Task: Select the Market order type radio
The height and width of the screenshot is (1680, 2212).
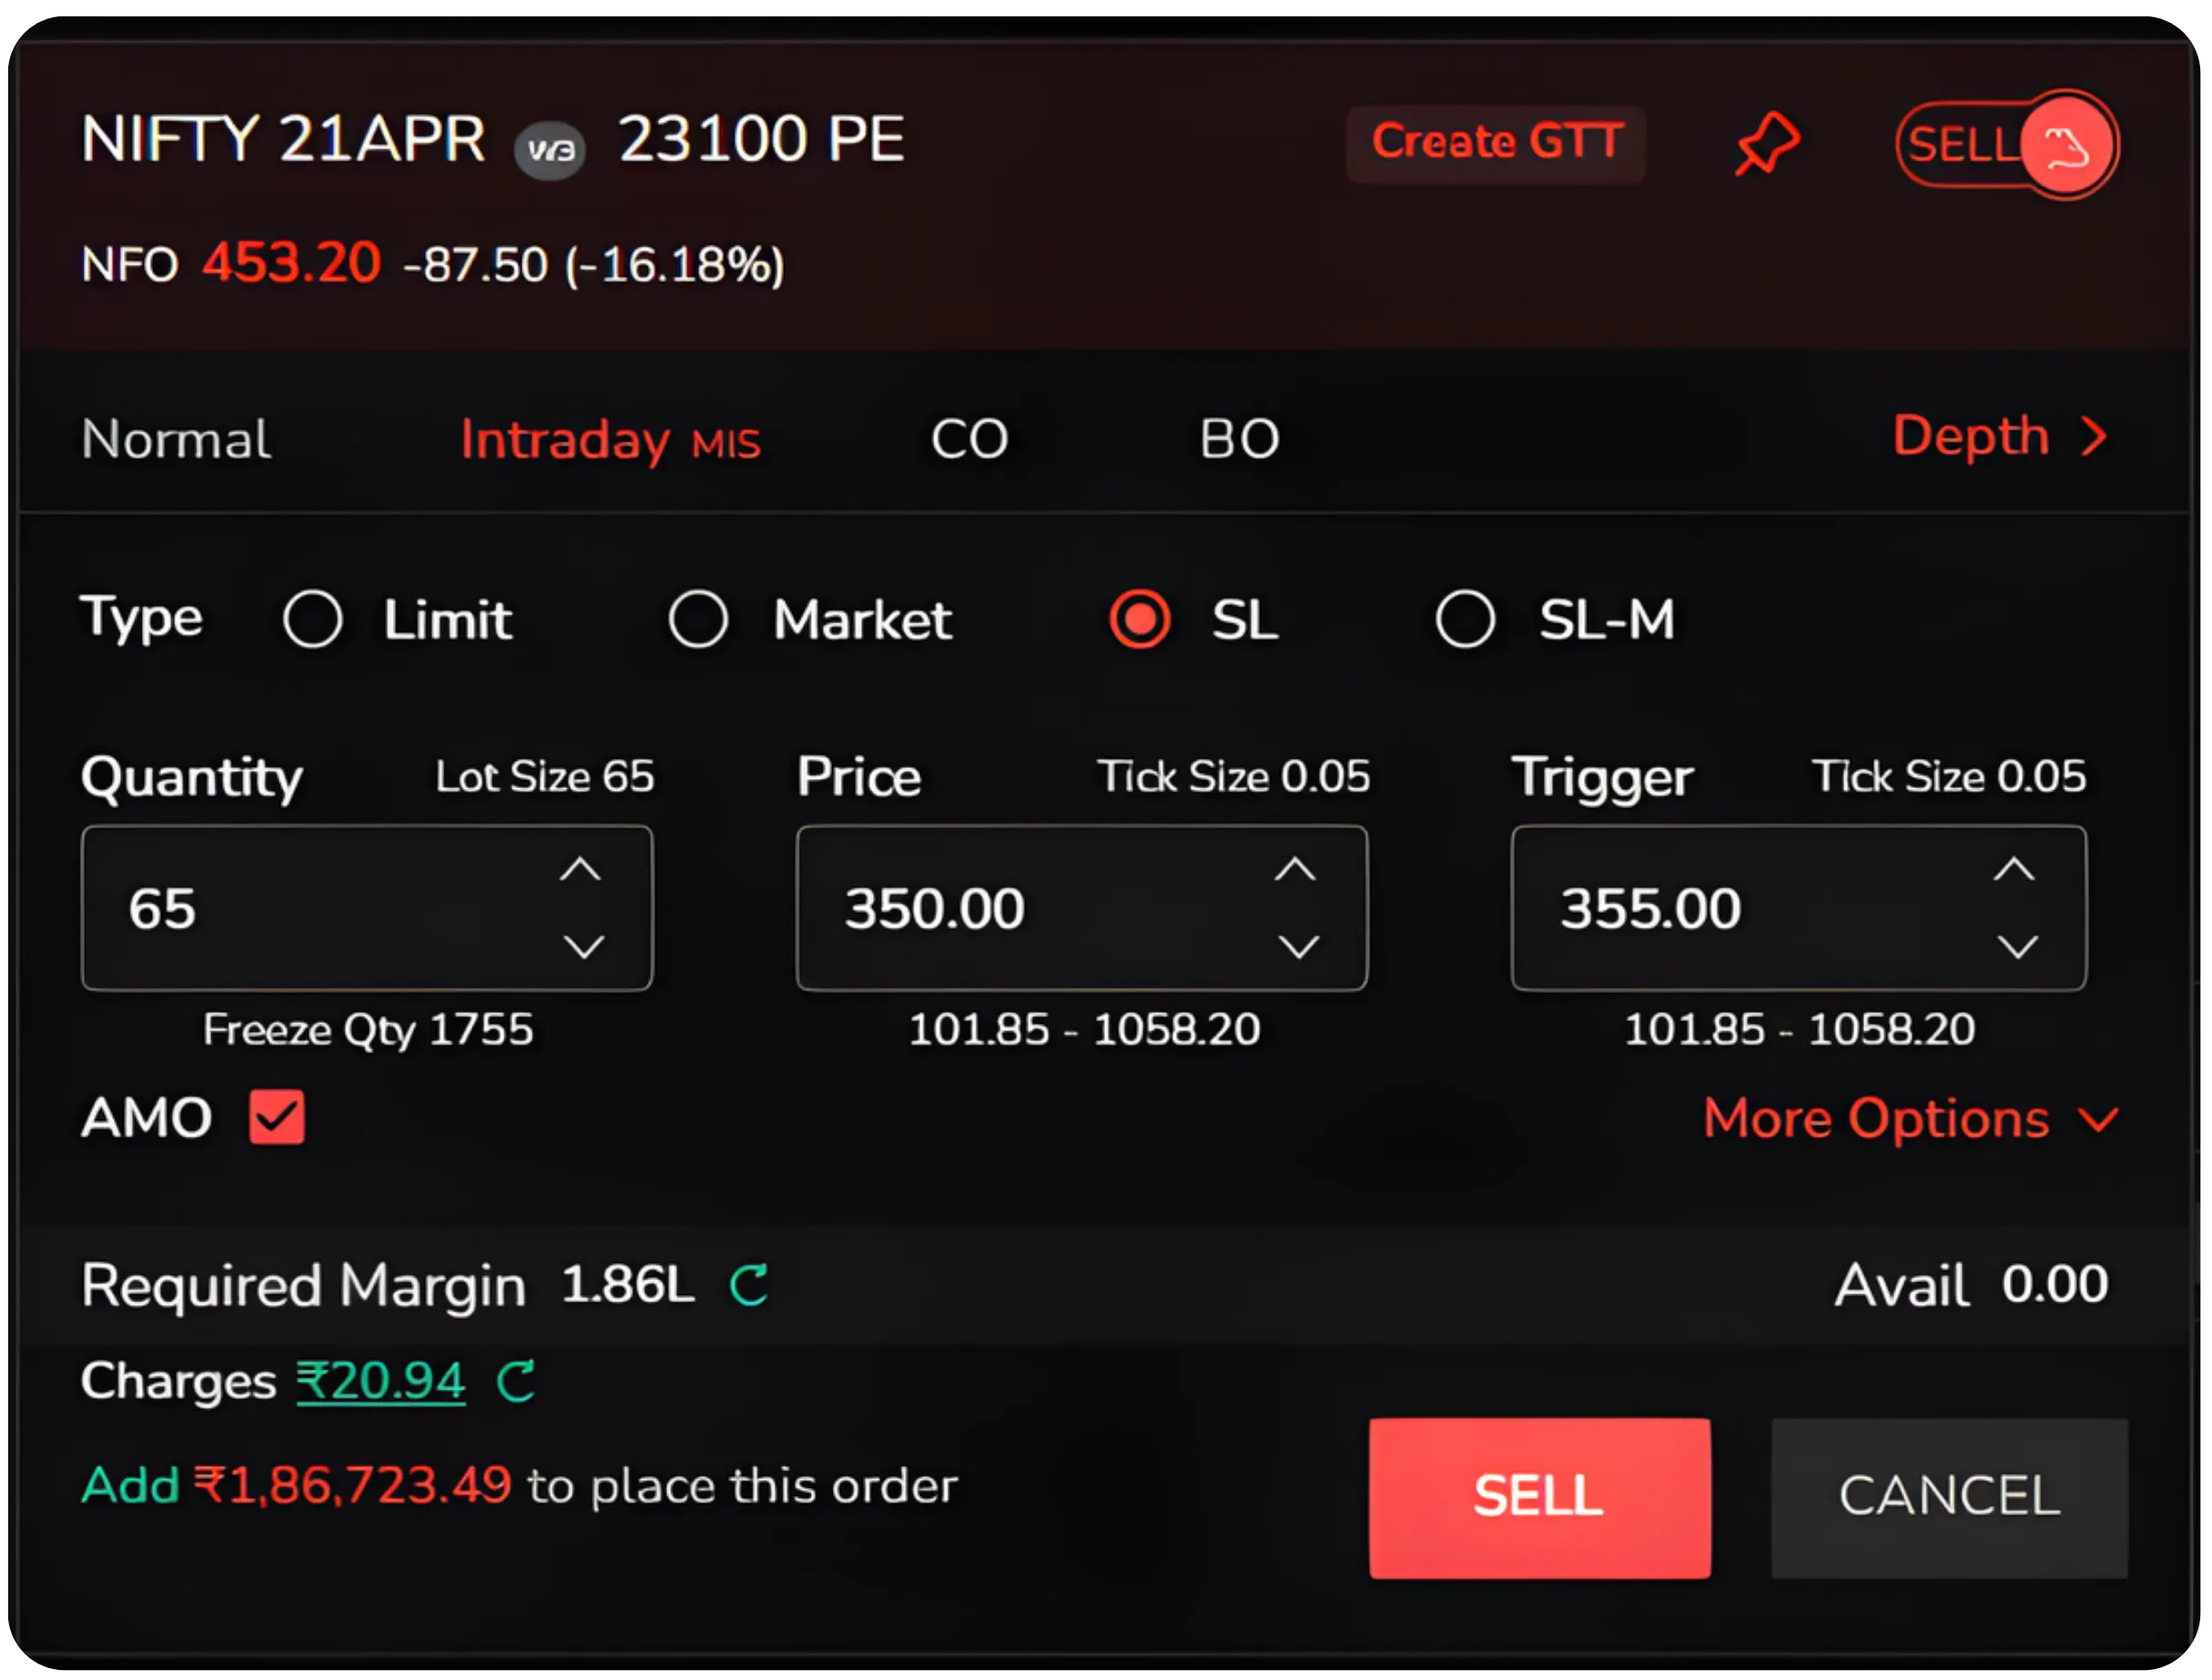Action: click(698, 619)
